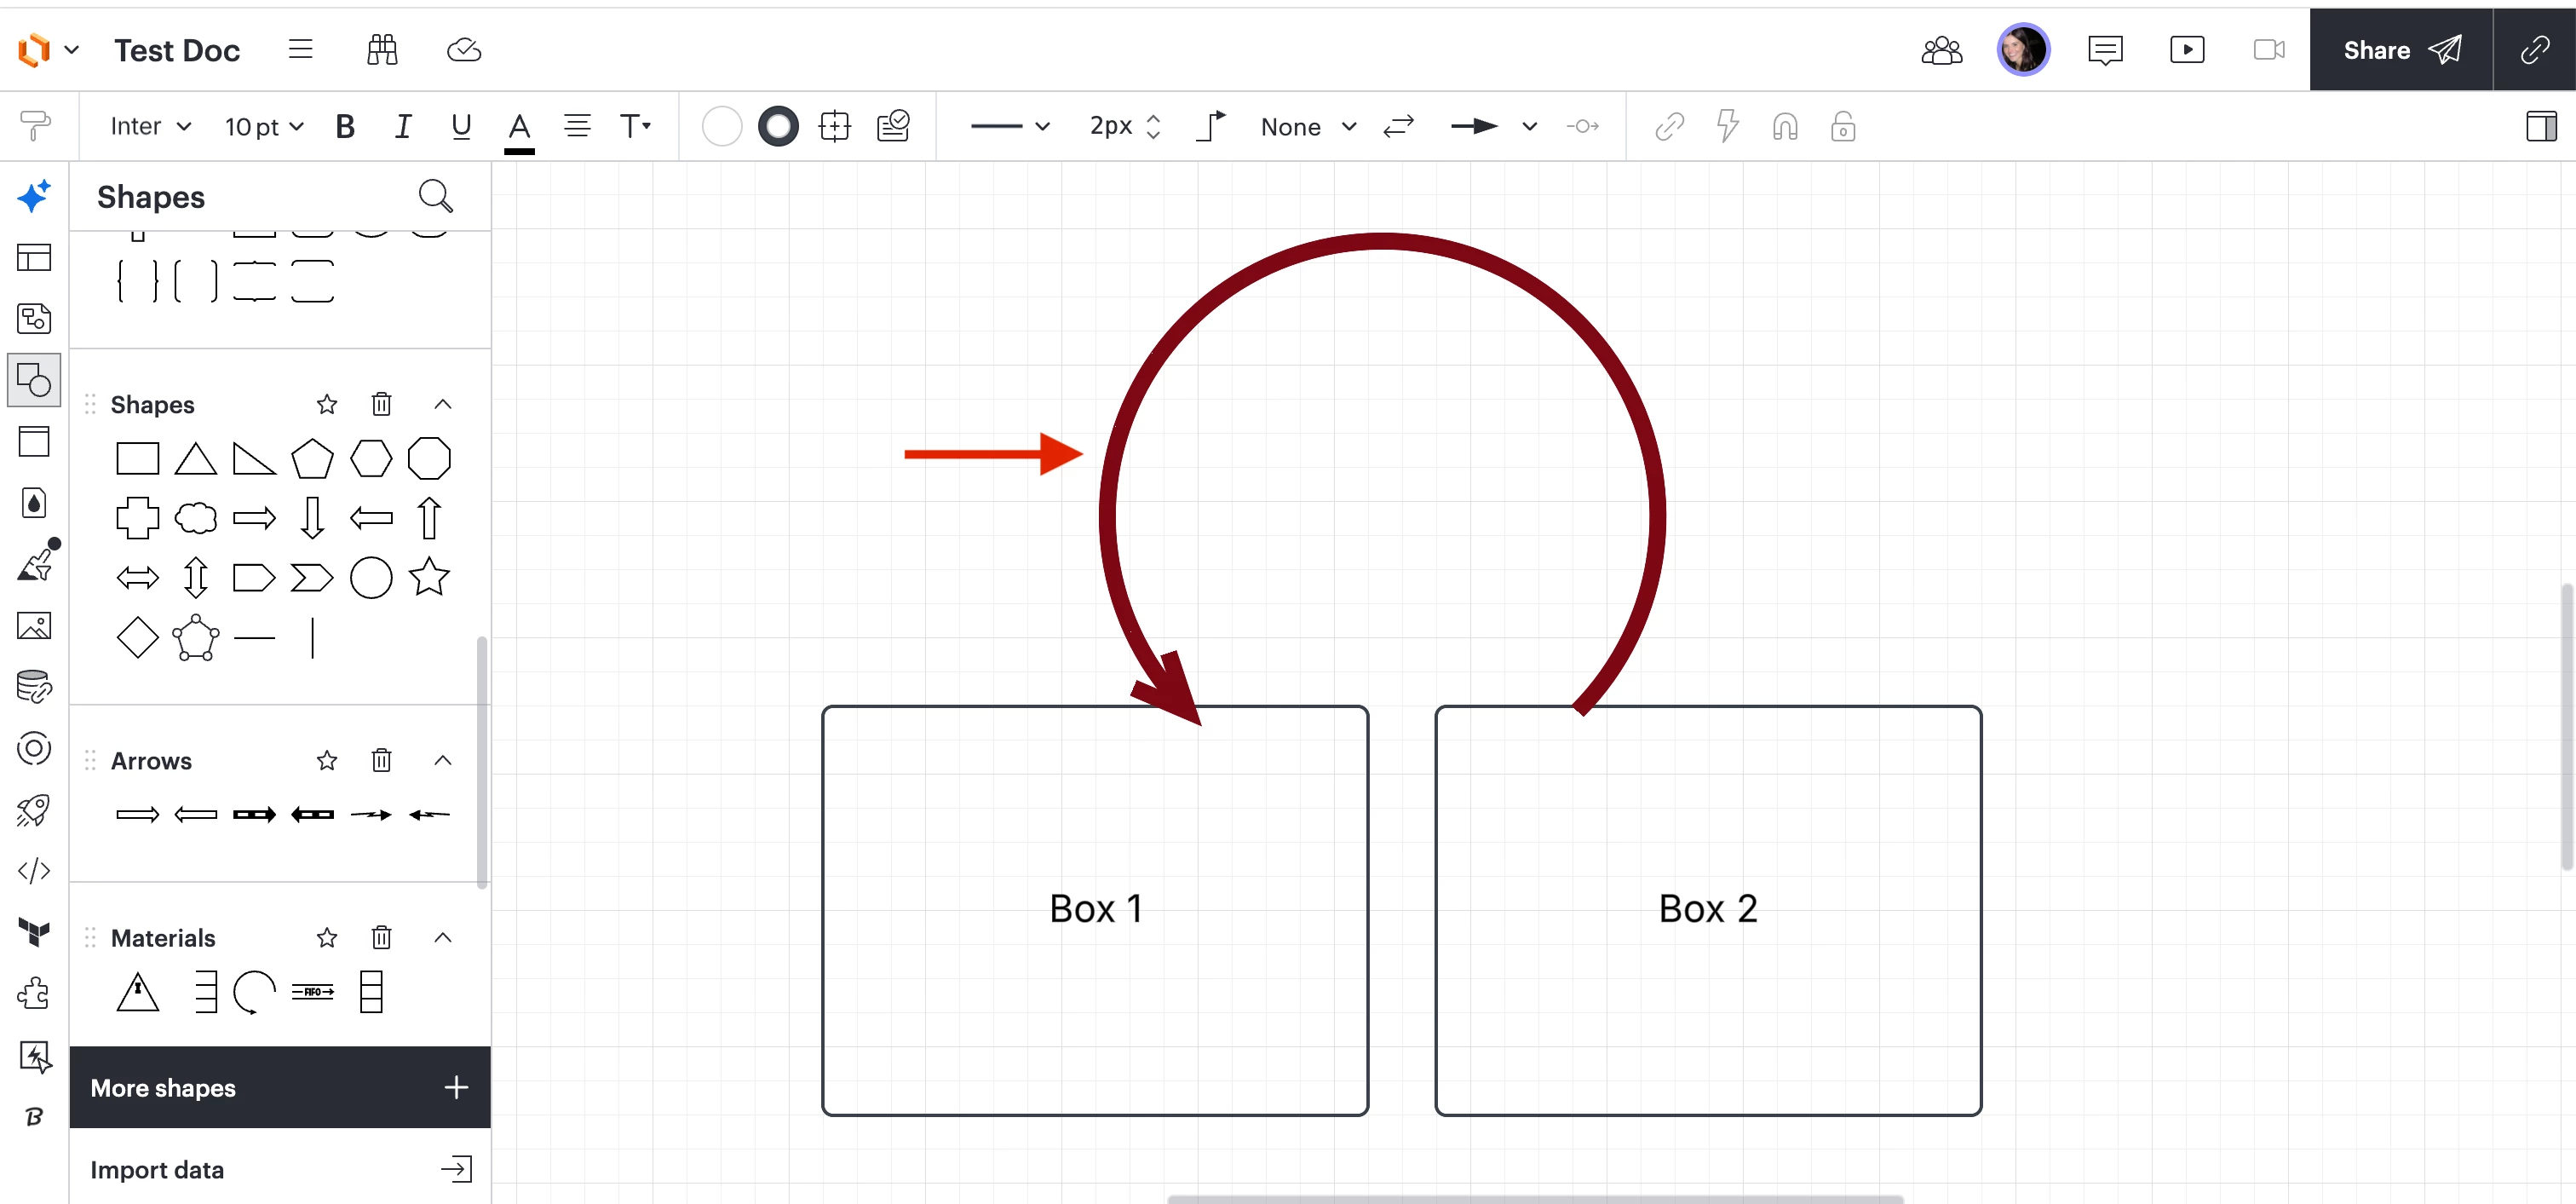Swap the line arrow direction

[1398, 127]
